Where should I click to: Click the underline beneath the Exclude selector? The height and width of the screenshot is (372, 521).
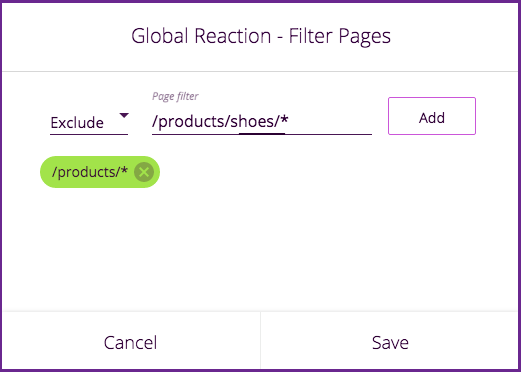(89, 134)
